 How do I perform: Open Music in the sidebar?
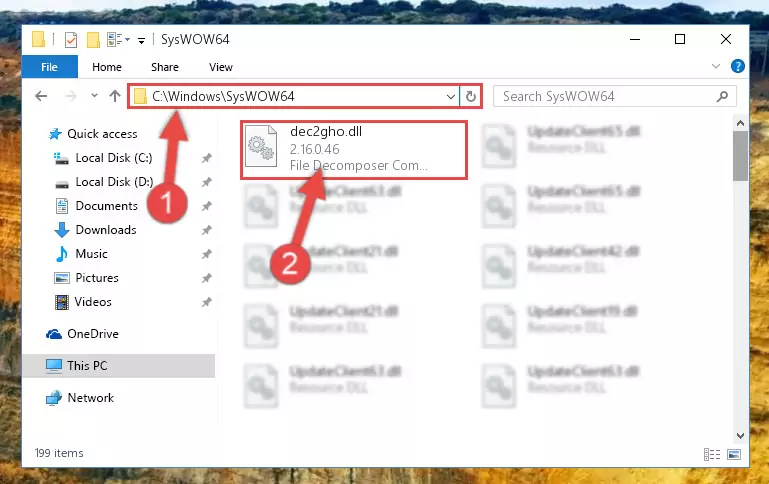[91, 254]
